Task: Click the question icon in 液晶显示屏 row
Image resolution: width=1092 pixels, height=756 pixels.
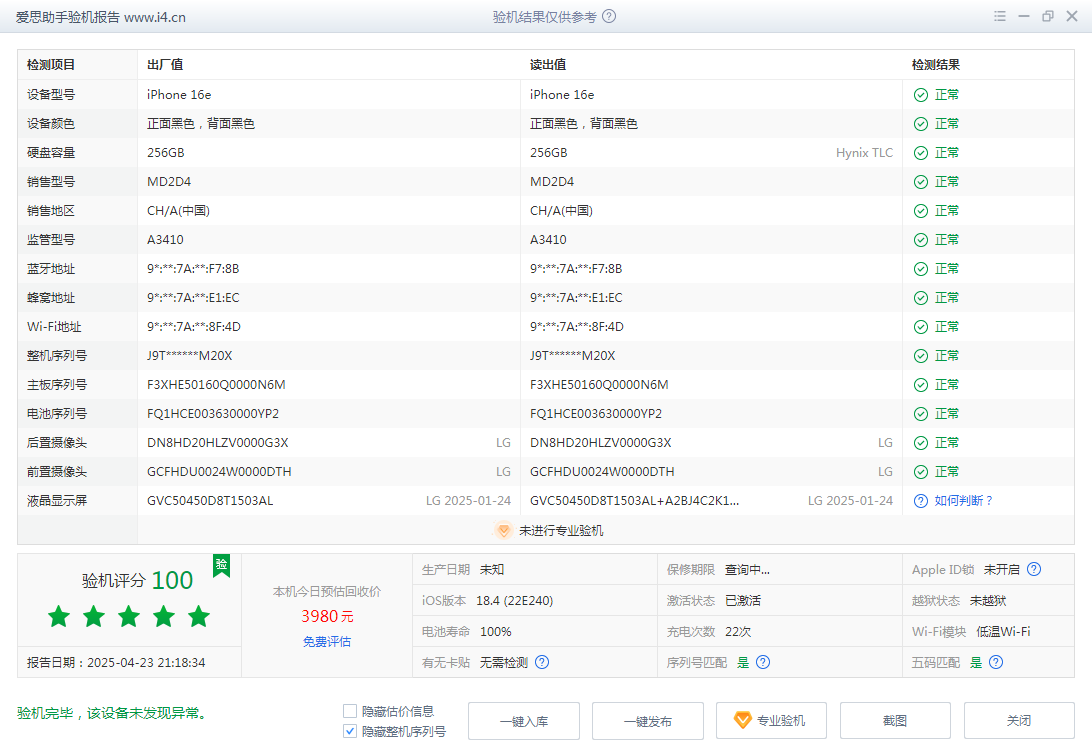Action: tap(921, 501)
